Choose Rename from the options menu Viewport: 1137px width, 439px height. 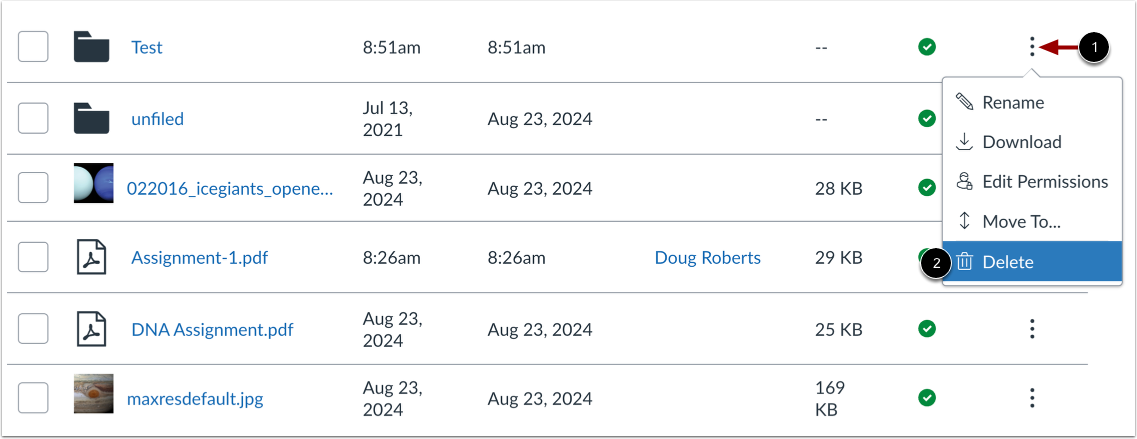1012,102
